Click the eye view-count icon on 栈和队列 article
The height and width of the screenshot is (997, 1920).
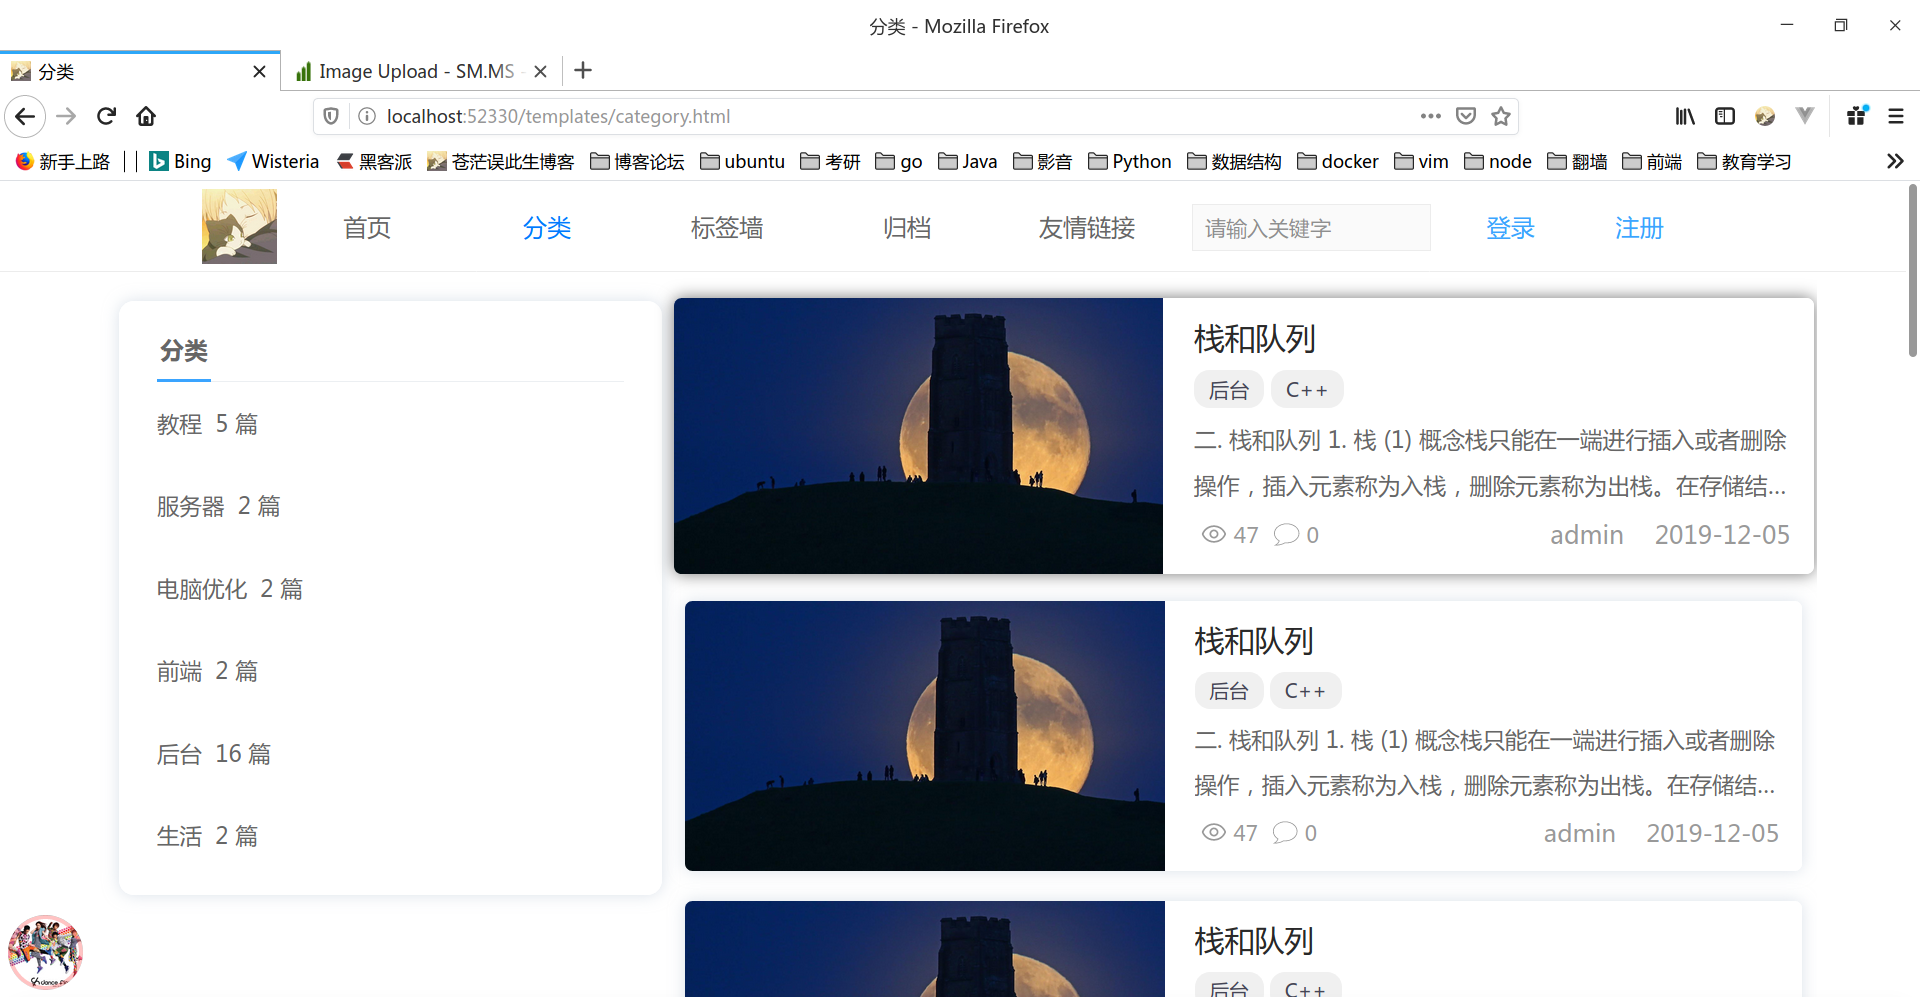1213,534
